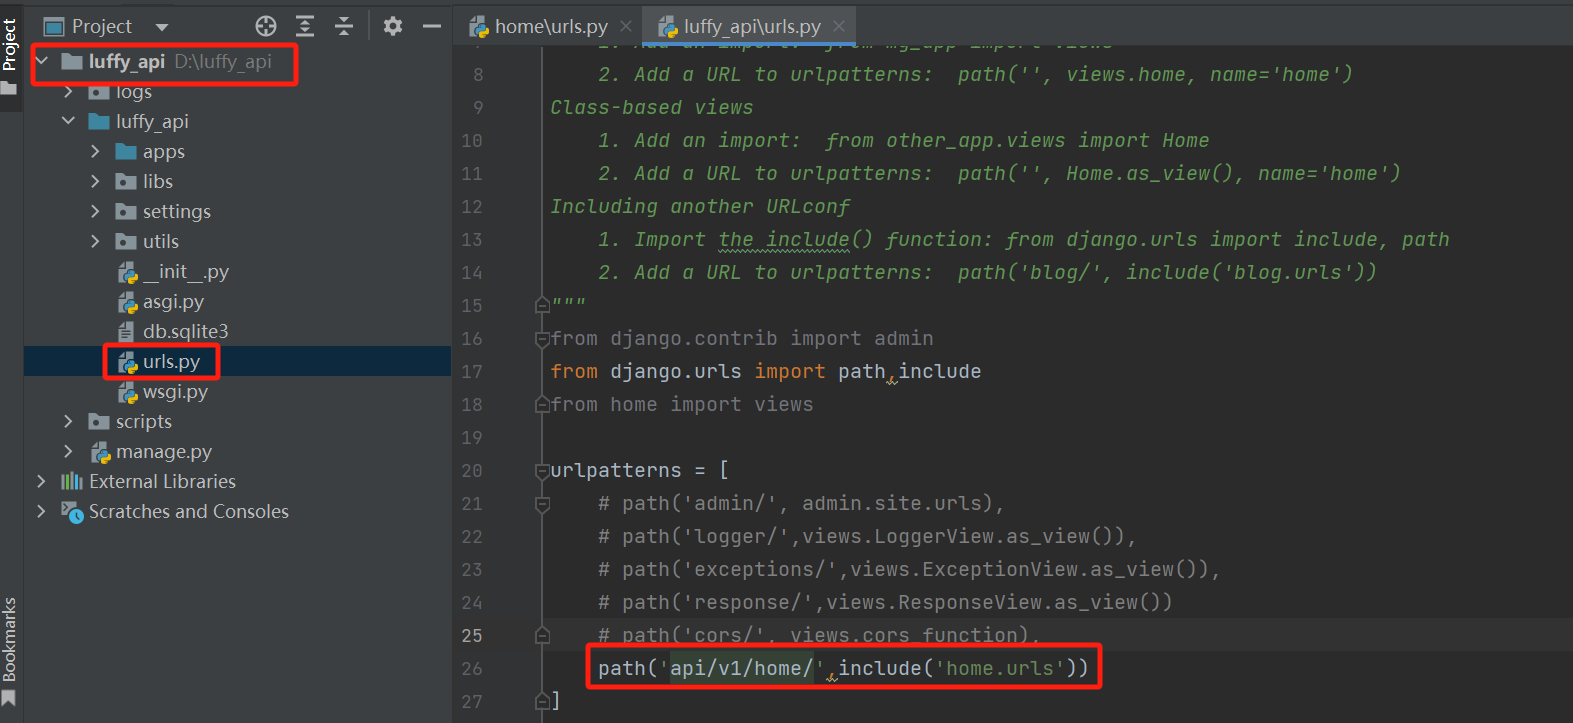Click the External Libraries icon
1573x723 pixels.
[x=72, y=481]
